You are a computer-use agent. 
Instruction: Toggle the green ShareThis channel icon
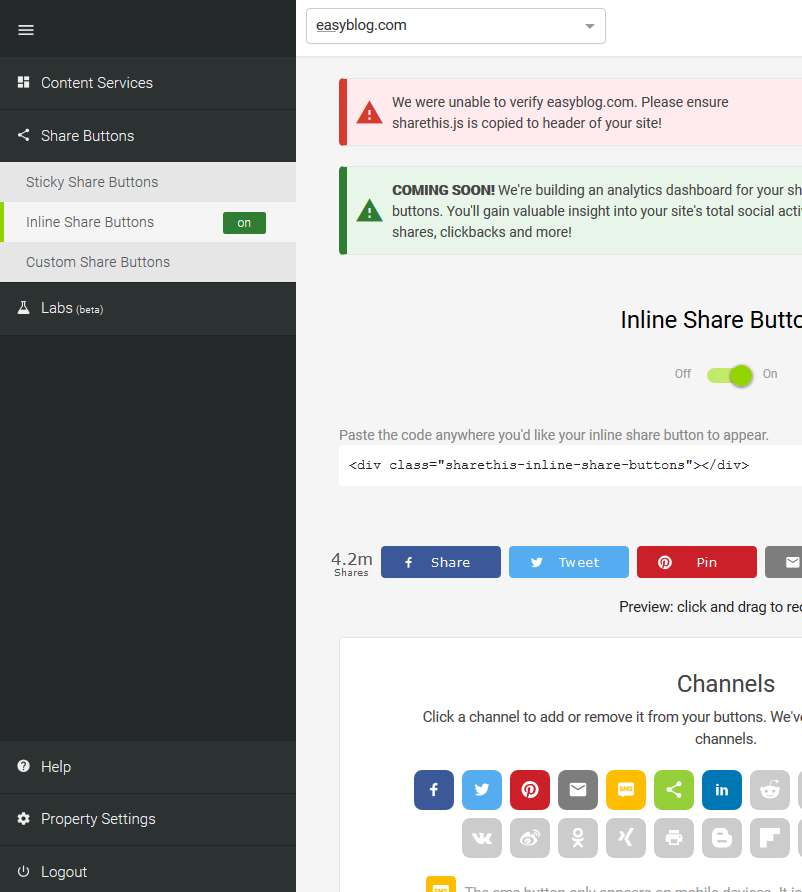[674, 790]
